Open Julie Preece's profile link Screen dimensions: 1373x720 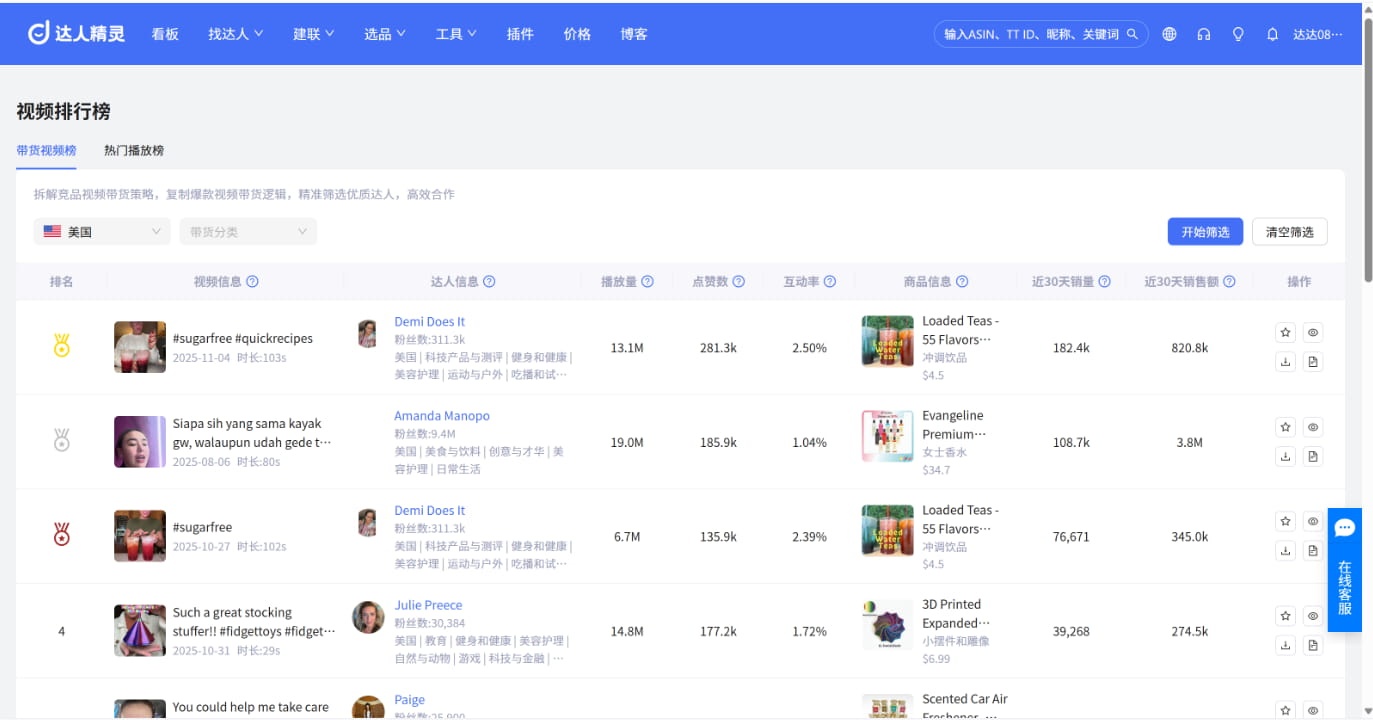pyautogui.click(x=428, y=605)
